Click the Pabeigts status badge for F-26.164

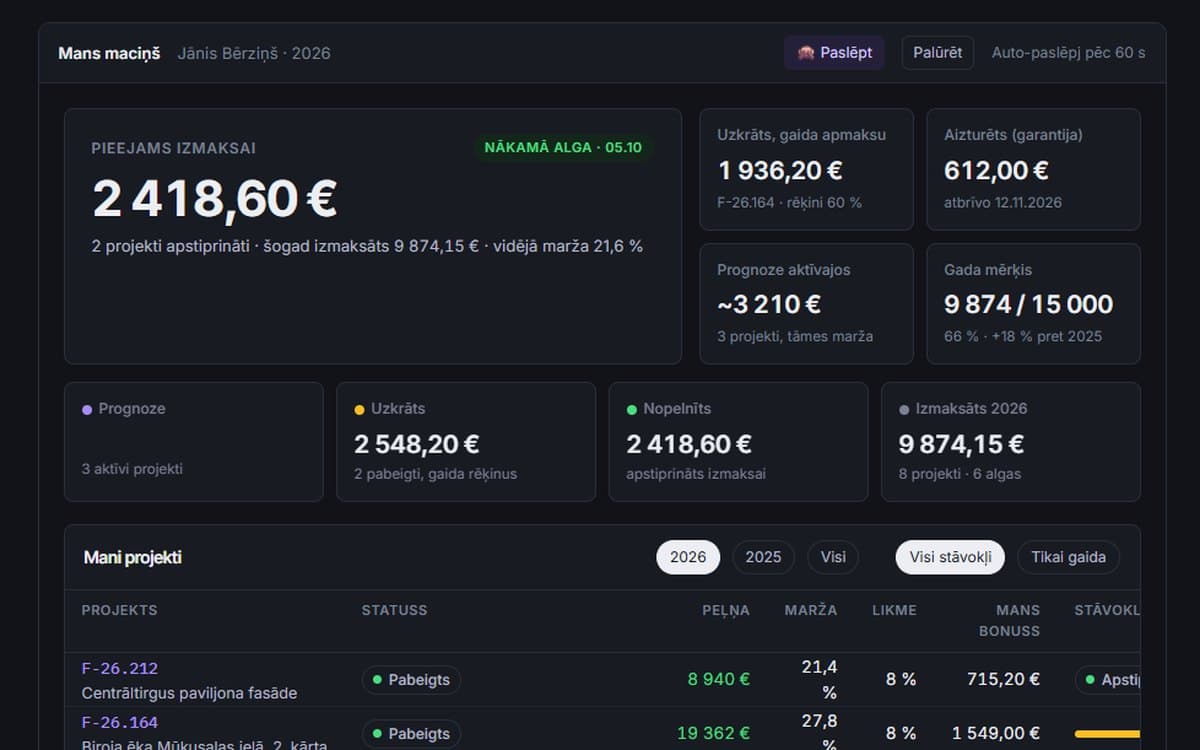coord(411,734)
